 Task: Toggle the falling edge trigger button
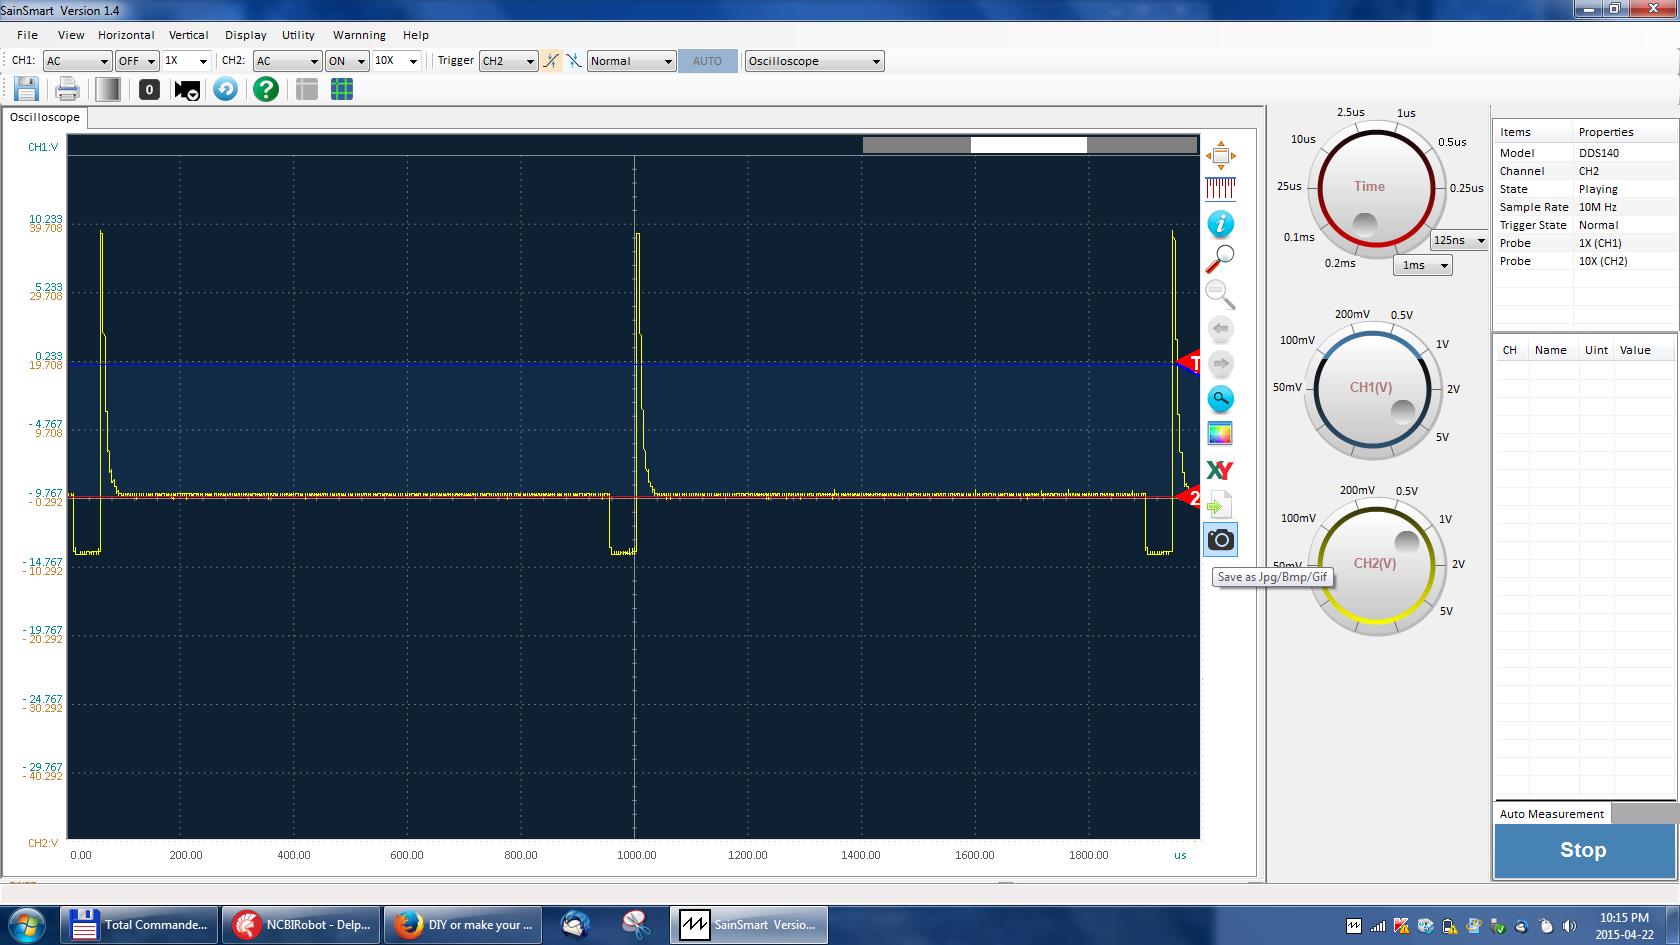tap(574, 61)
